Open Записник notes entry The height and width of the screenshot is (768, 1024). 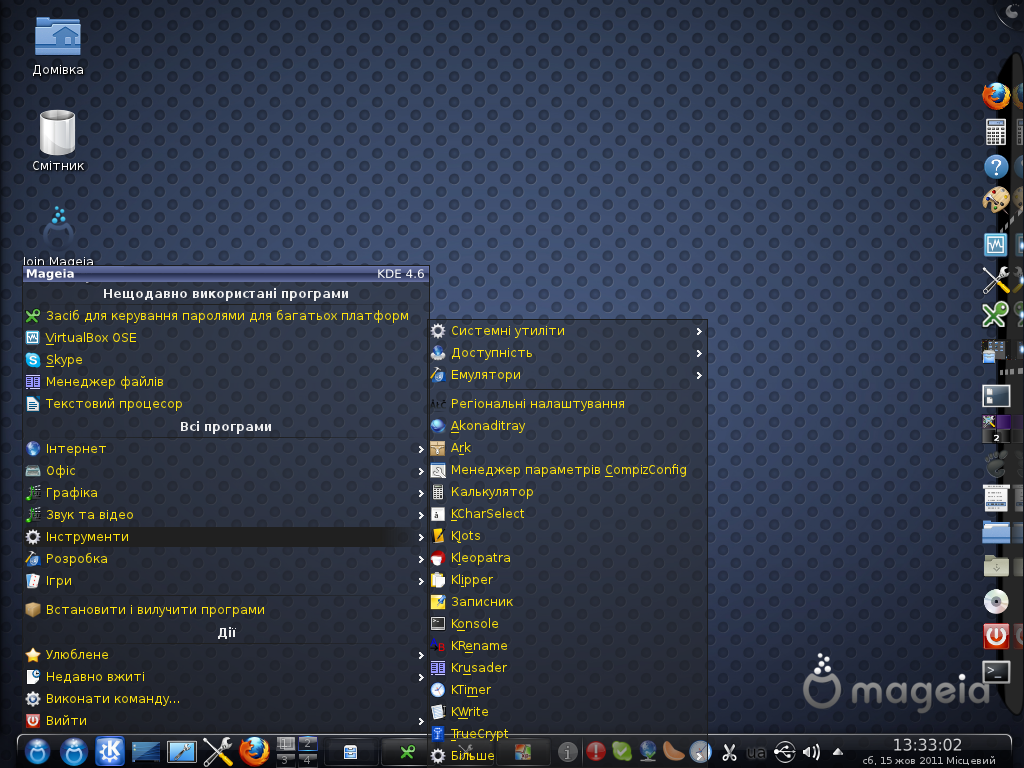pyautogui.click(x=568, y=601)
